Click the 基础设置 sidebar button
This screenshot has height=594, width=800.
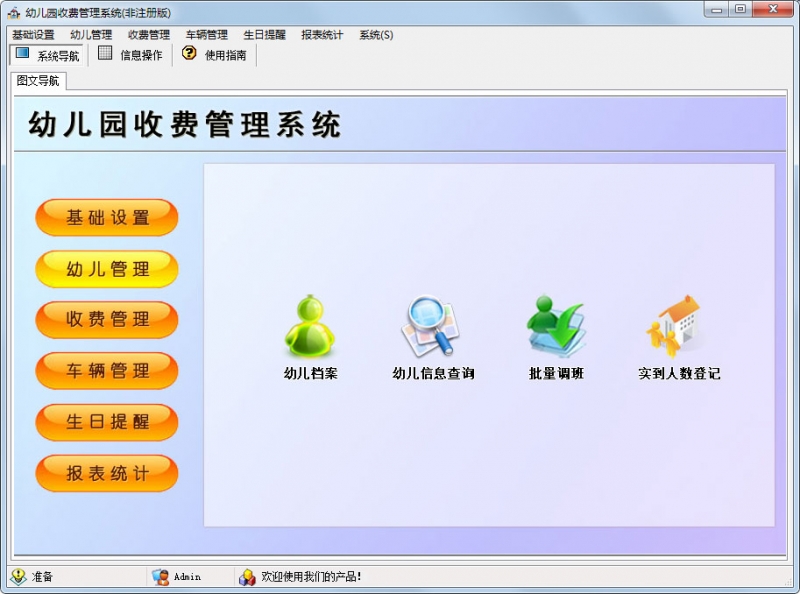106,217
